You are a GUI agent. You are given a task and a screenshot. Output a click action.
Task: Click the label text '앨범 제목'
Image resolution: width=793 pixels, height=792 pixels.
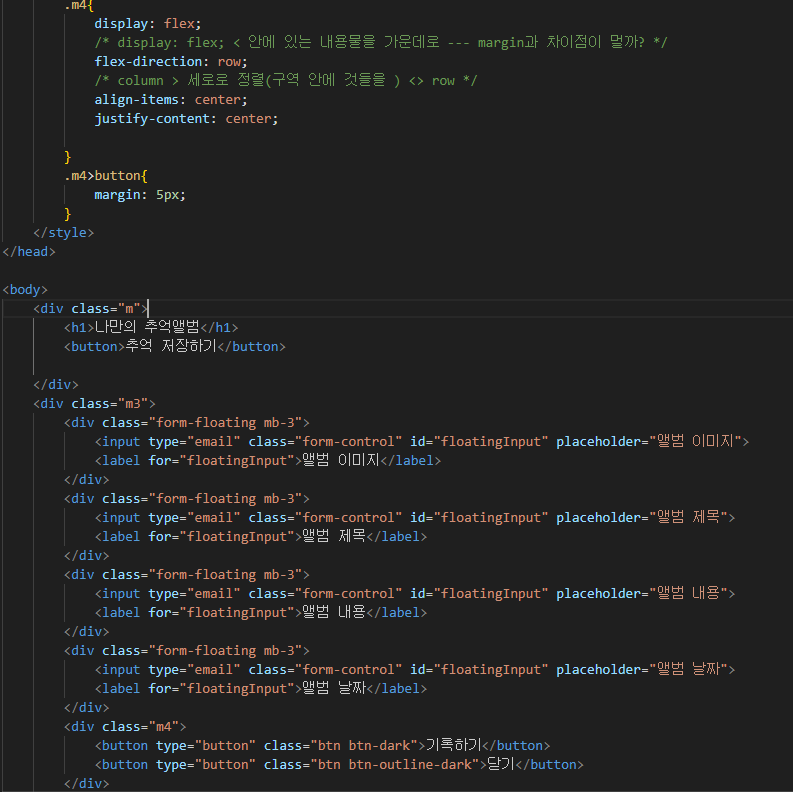[x=334, y=536]
